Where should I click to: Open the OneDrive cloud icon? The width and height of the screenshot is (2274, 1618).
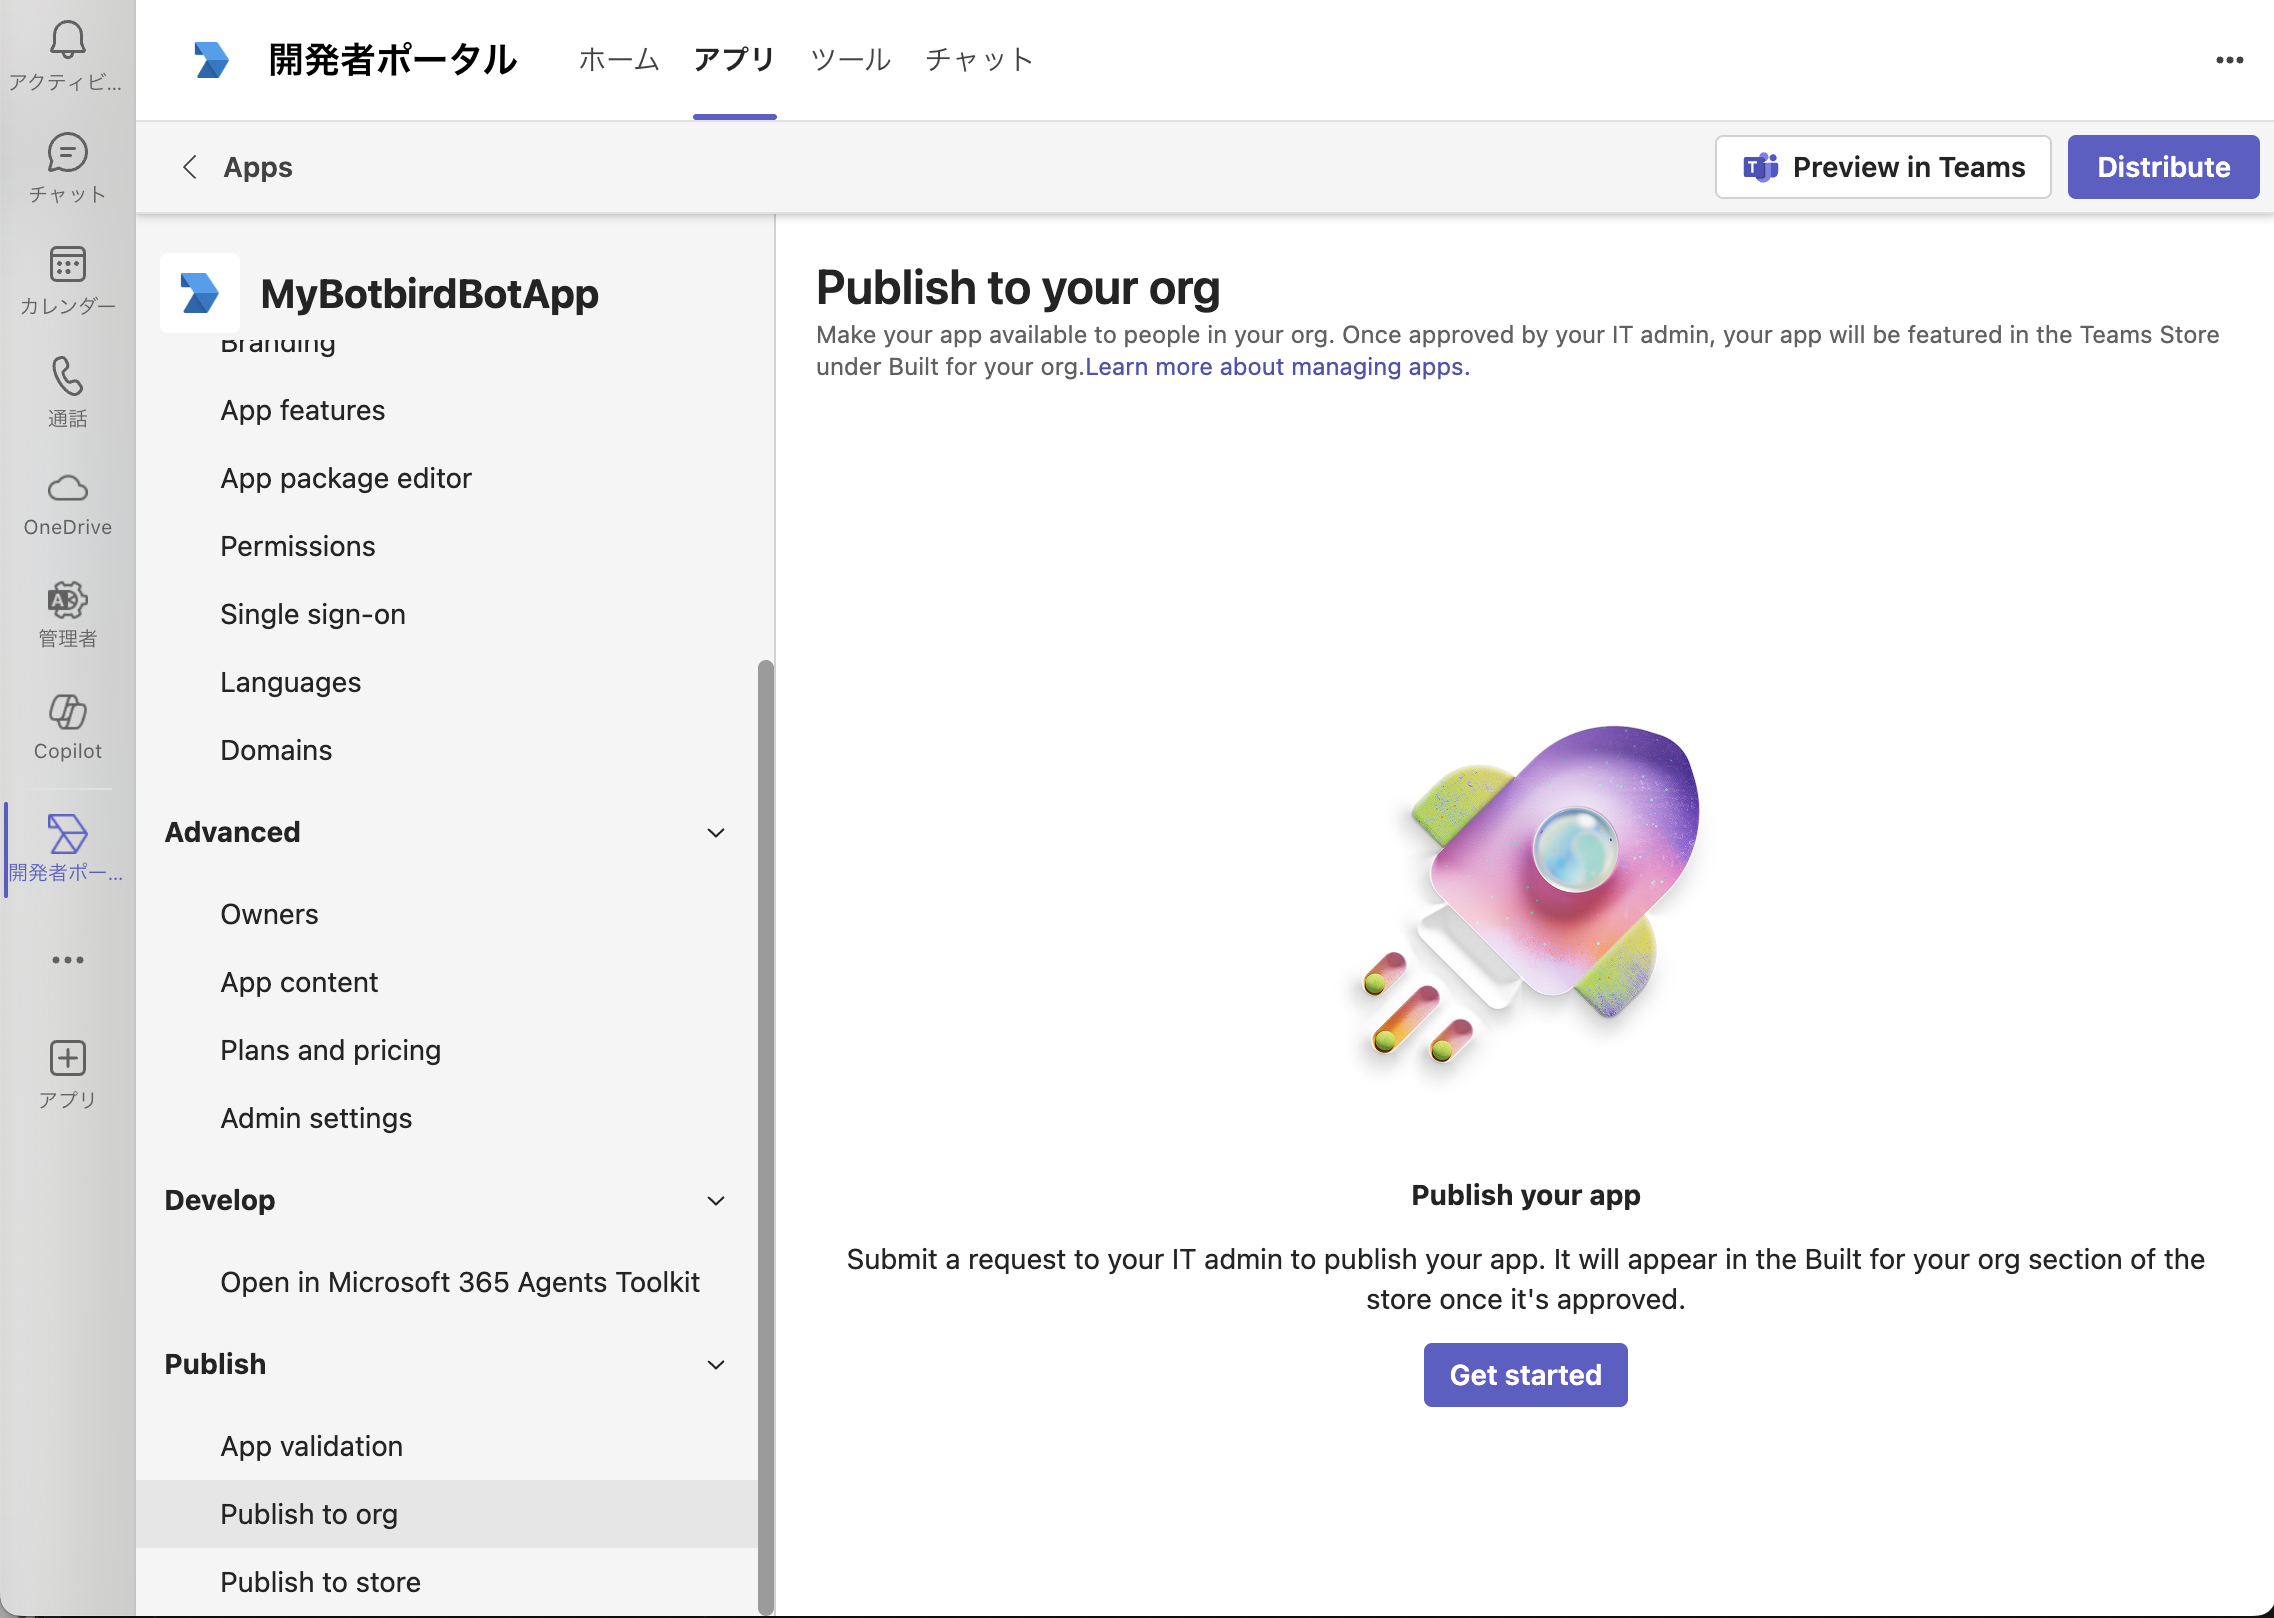(67, 489)
